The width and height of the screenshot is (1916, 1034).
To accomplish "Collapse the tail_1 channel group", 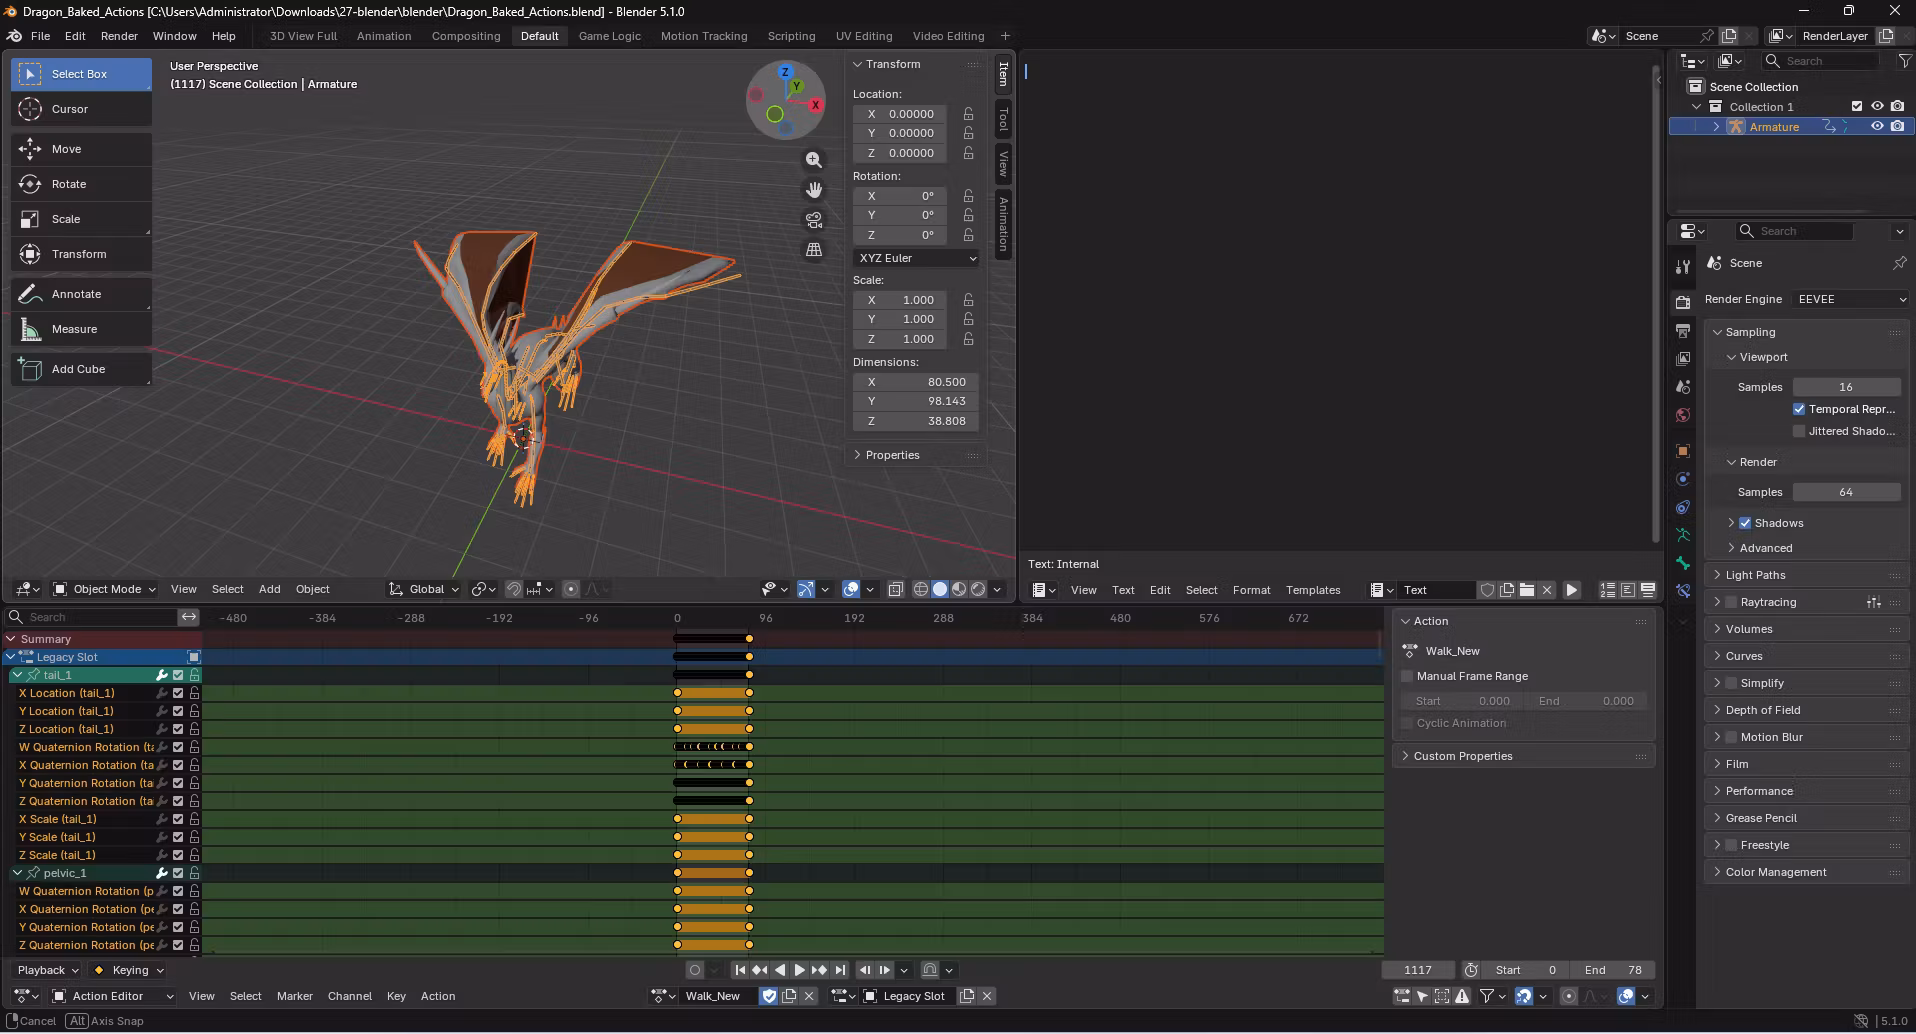I will coord(17,675).
